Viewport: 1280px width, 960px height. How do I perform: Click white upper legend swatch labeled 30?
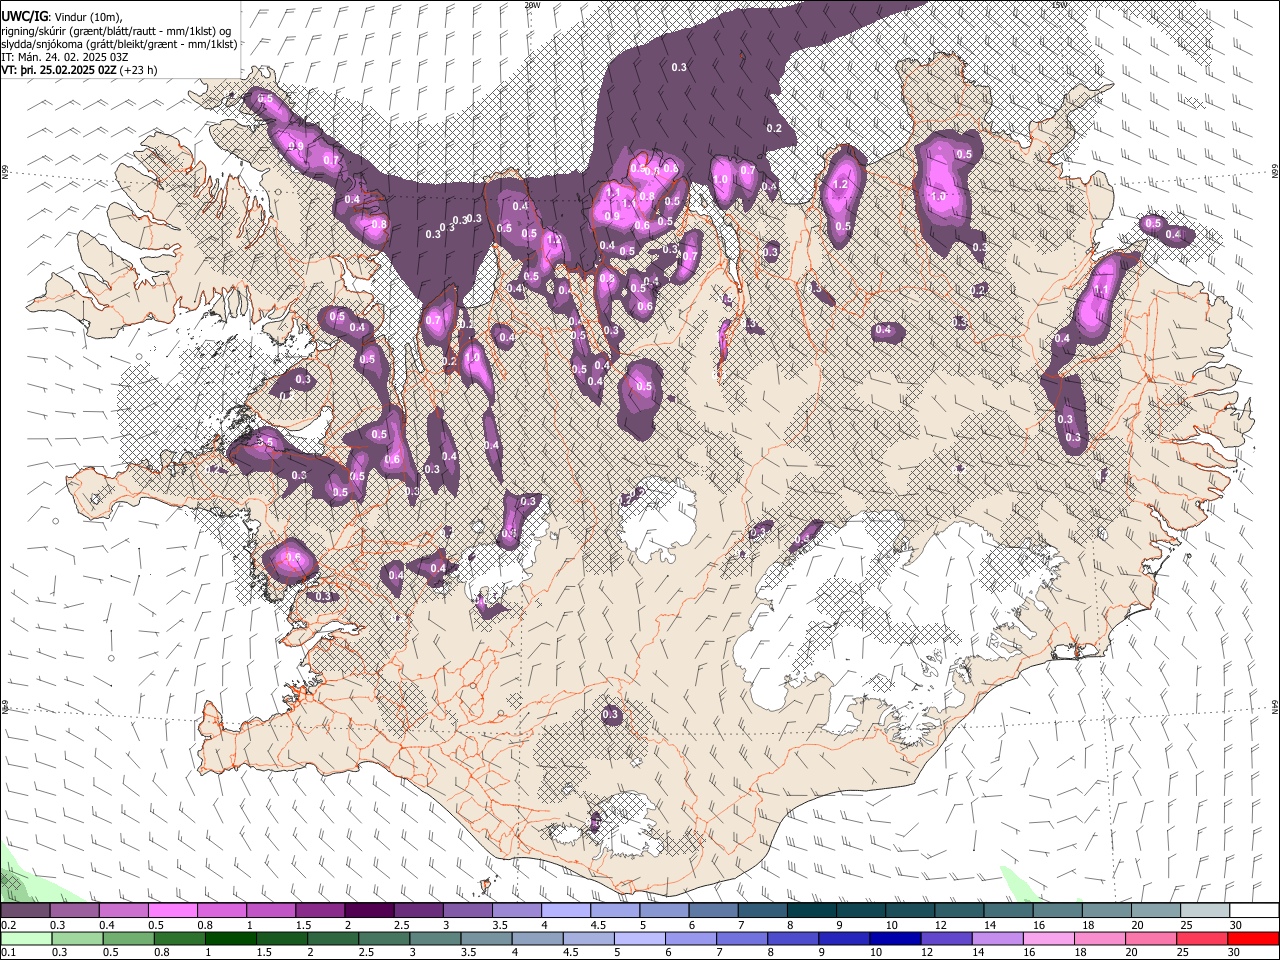1254,911
